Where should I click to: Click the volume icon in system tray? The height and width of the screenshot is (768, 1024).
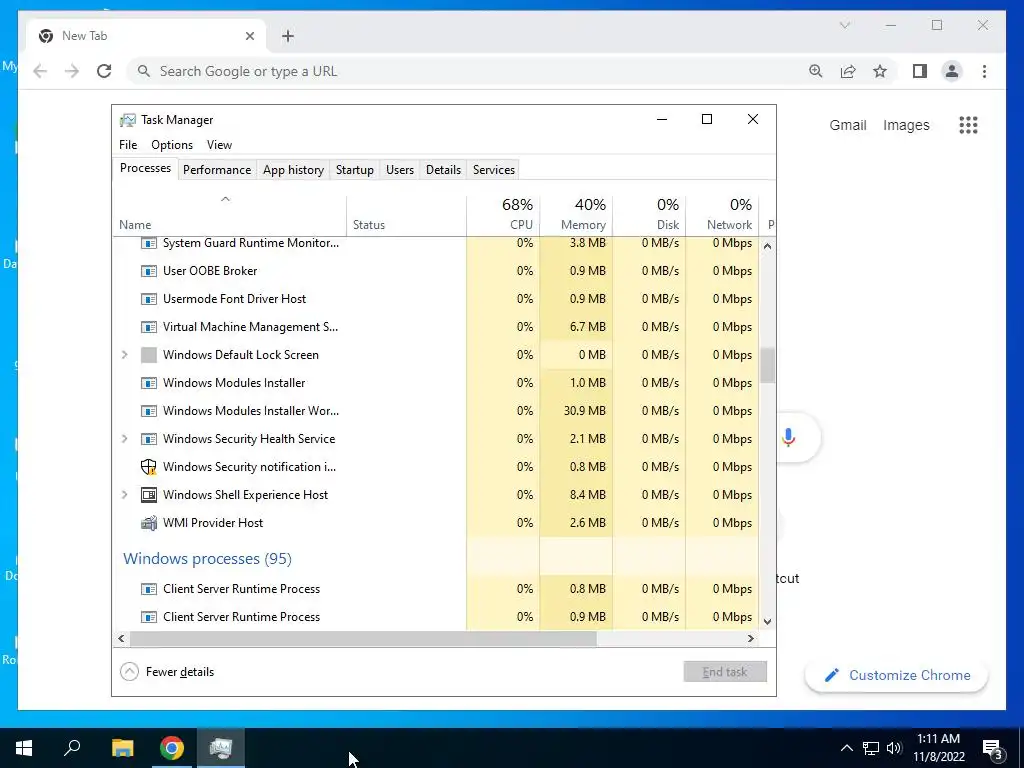tap(894, 748)
